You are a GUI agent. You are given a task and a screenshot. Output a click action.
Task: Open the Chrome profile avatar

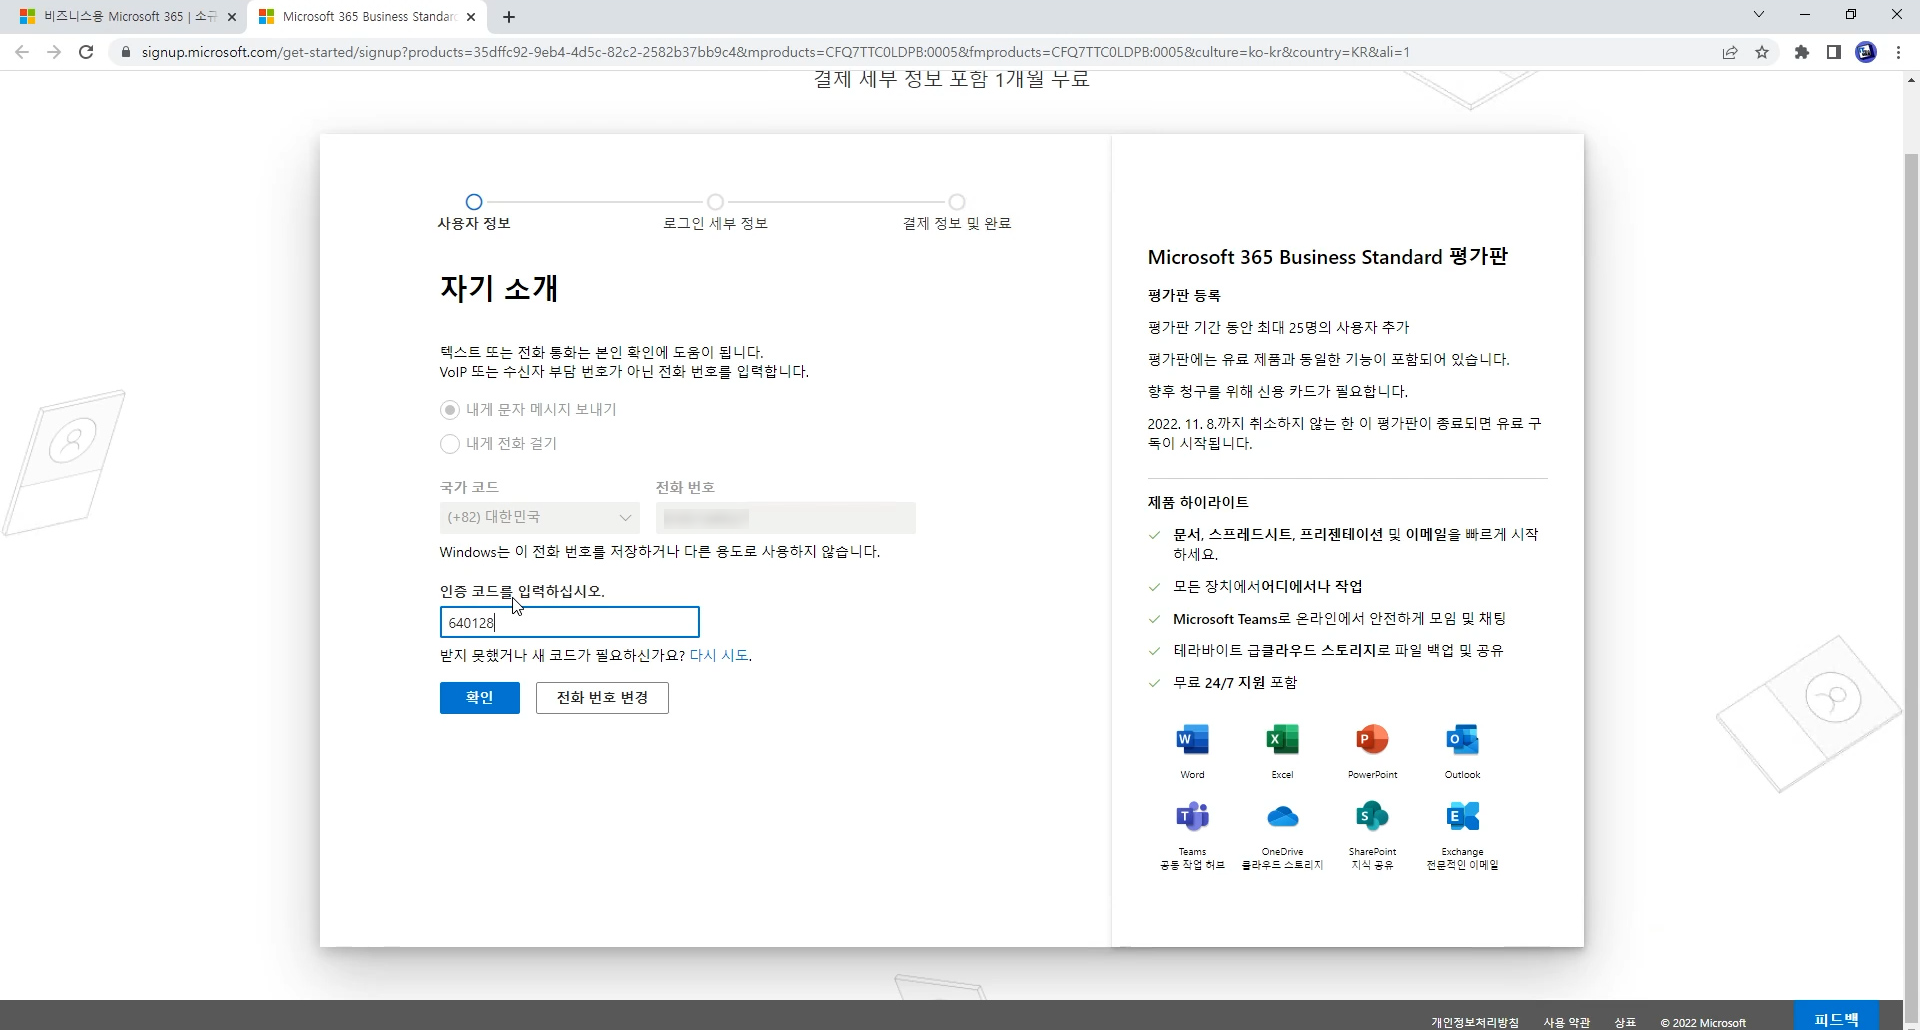(x=1866, y=52)
